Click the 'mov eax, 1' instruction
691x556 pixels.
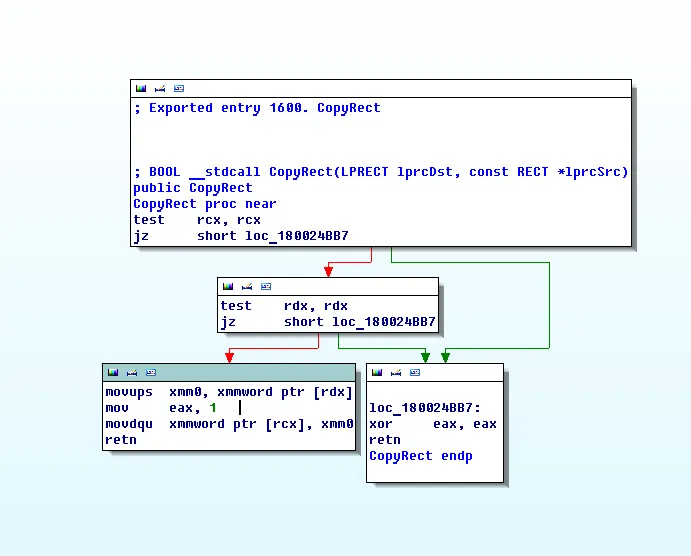tap(161, 408)
